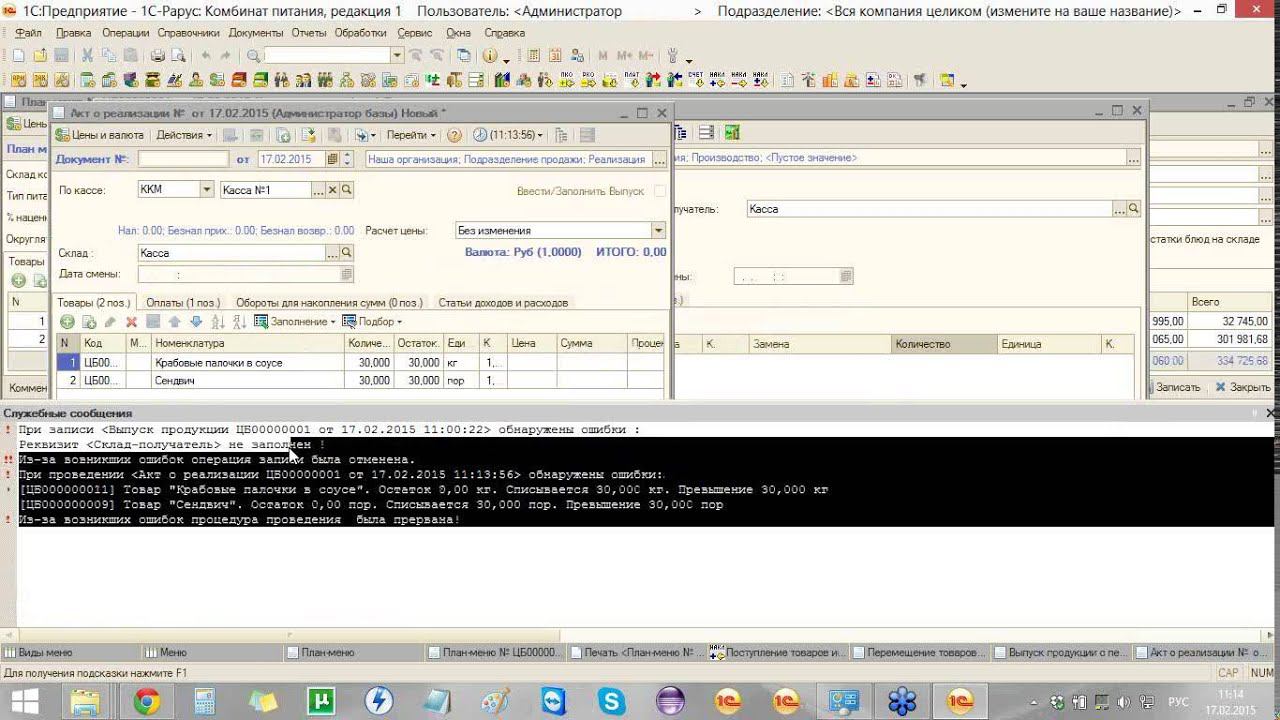Click the clock icon showing 11:13:56
1280x720 pixels.
pyautogui.click(x=480, y=135)
